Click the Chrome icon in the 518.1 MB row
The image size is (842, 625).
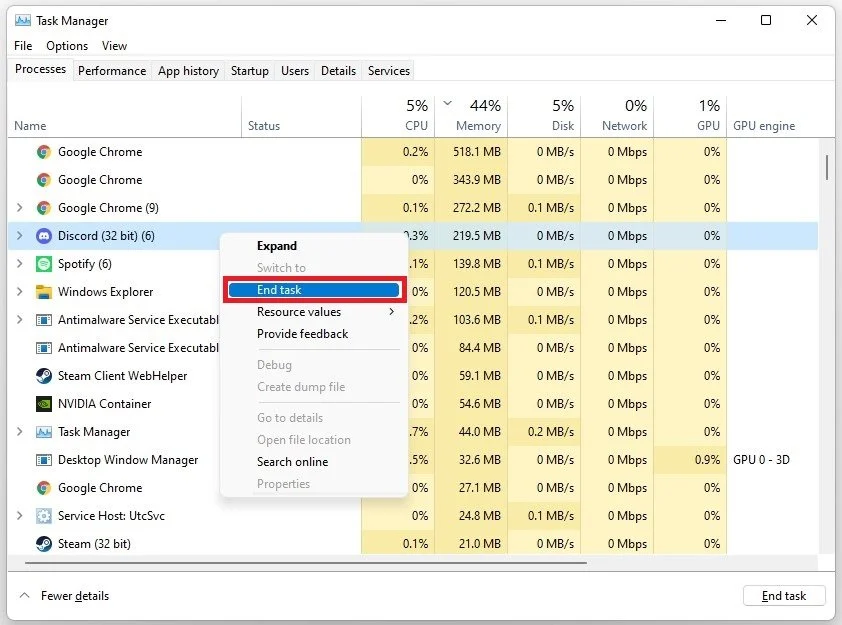tap(43, 152)
